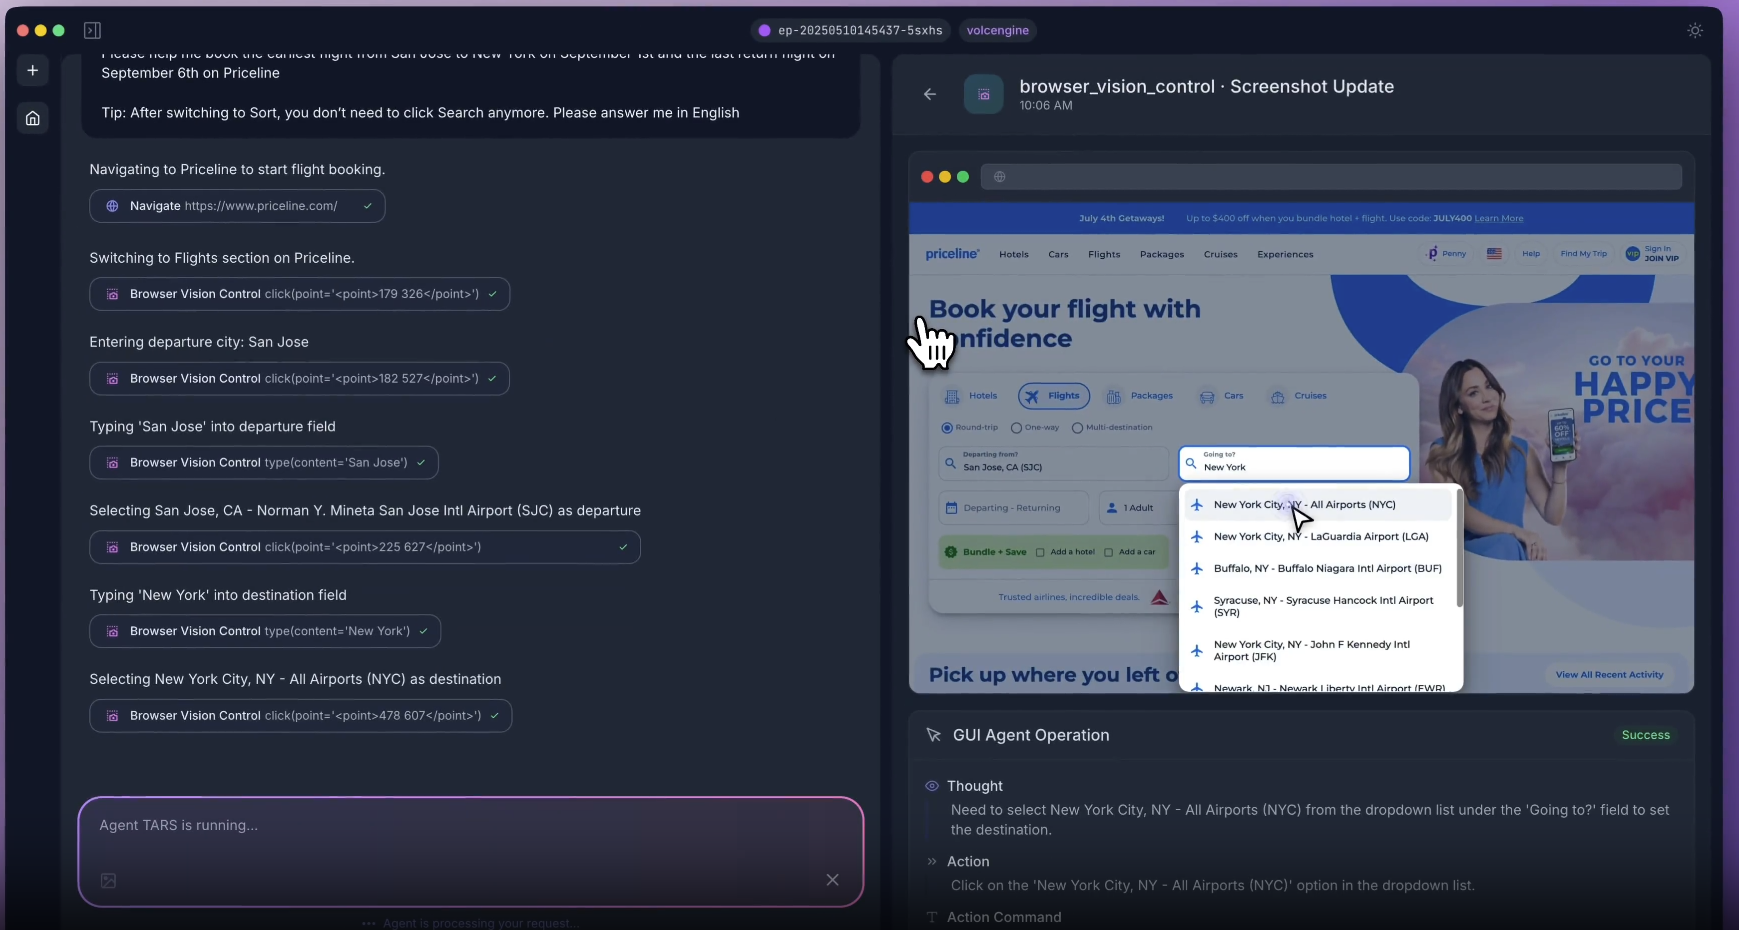Stop agent with the X icon

click(x=832, y=880)
